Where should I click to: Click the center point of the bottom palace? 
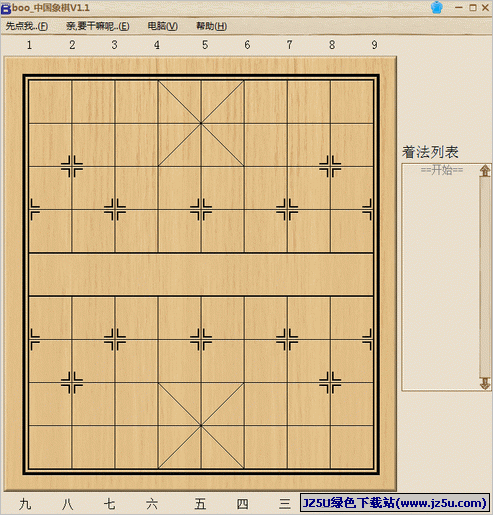[x=201, y=426]
